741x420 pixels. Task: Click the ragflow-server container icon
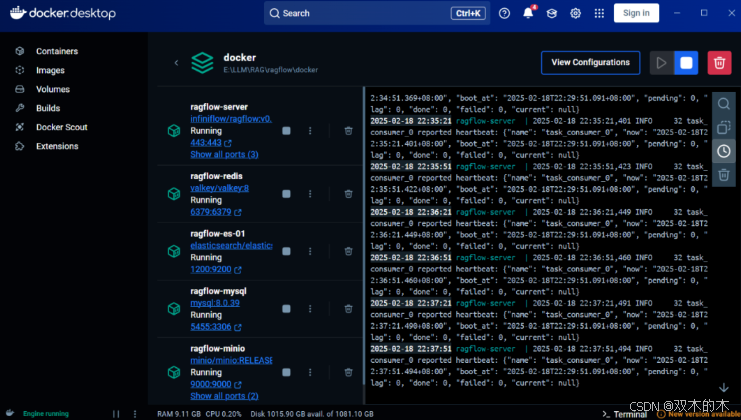point(174,131)
